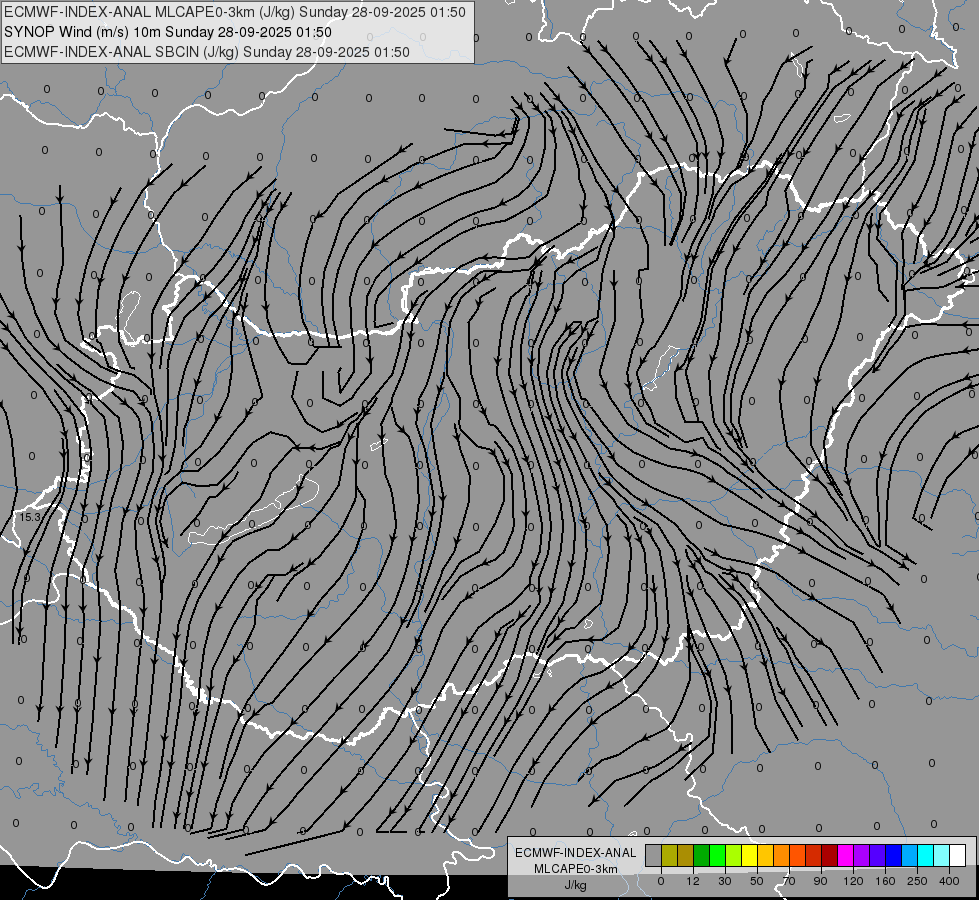This screenshot has height=900, width=979.
Task: Click the pale cyan swatch before white
Action: (942, 856)
